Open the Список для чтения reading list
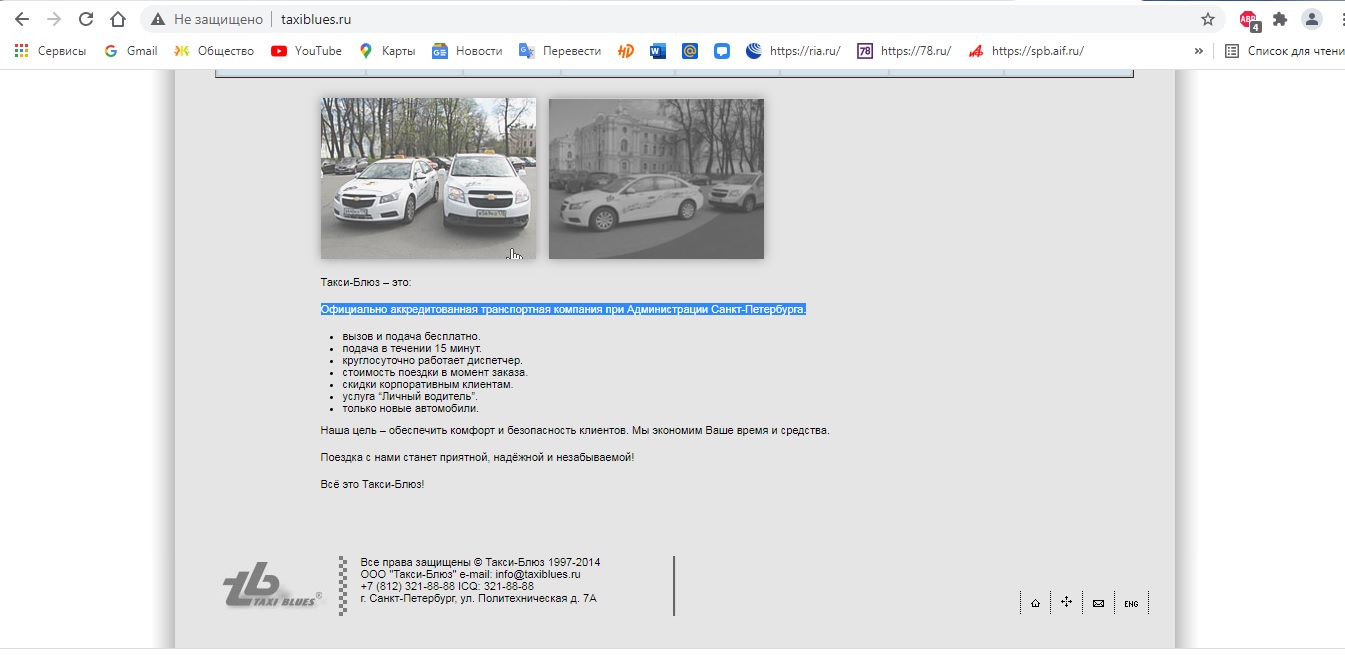Screen dimensions: 1345x655 pos(1285,51)
